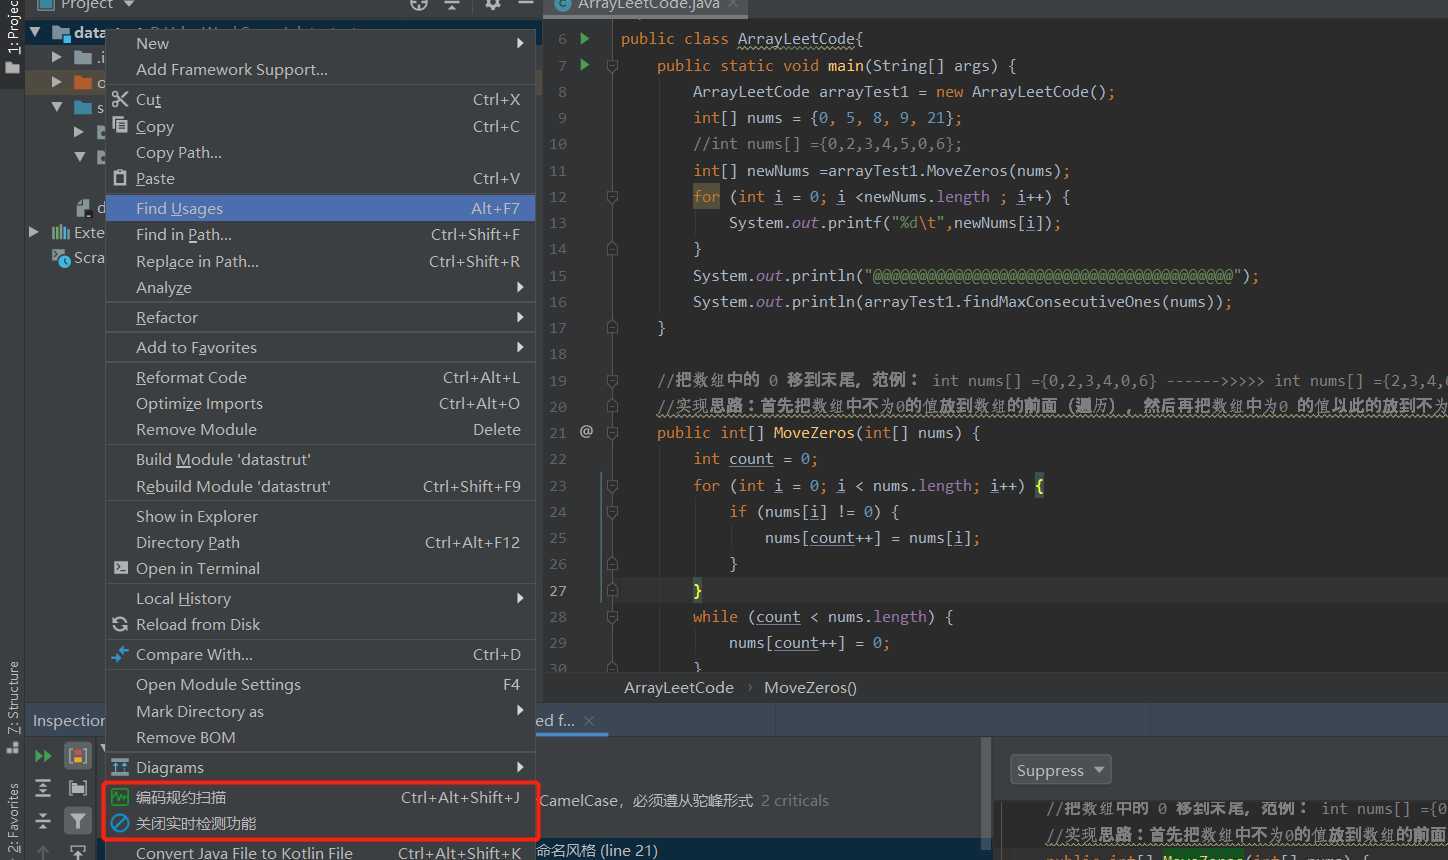The image size is (1448, 860).
Task: Close the inspection results tab with X
Action: [x=589, y=720]
